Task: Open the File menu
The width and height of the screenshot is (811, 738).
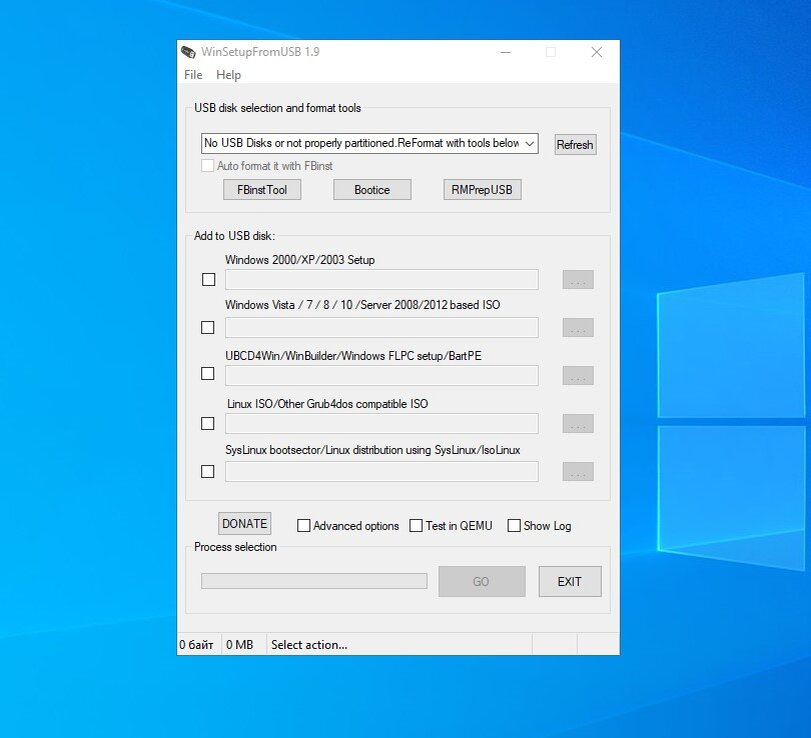Action: click(x=193, y=75)
